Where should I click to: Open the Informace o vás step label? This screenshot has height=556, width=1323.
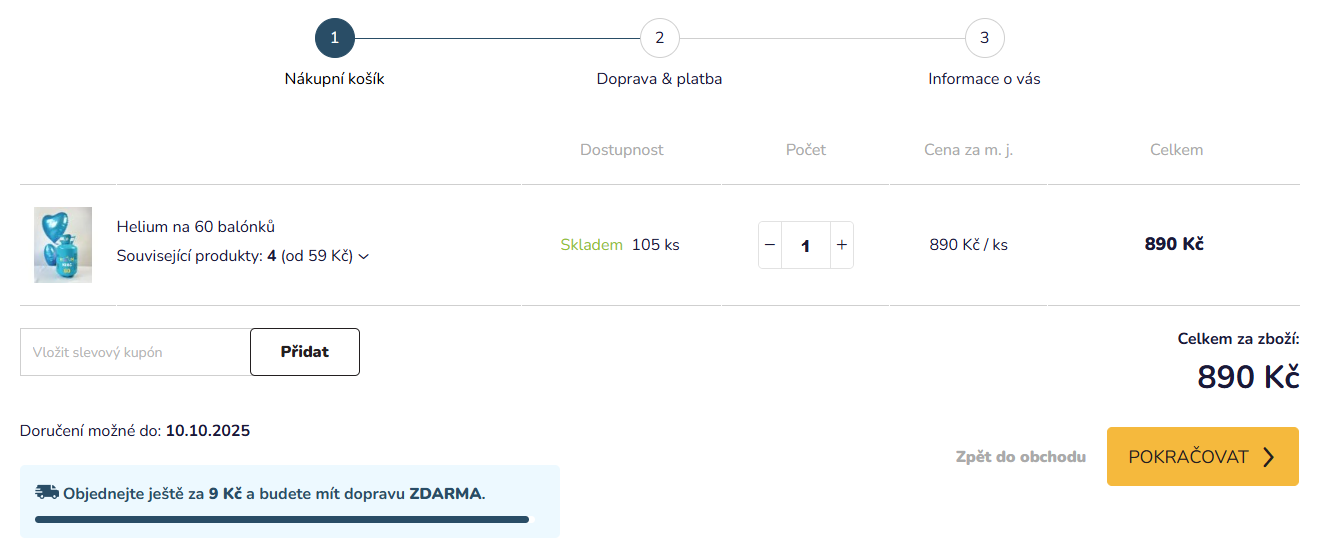985,79
